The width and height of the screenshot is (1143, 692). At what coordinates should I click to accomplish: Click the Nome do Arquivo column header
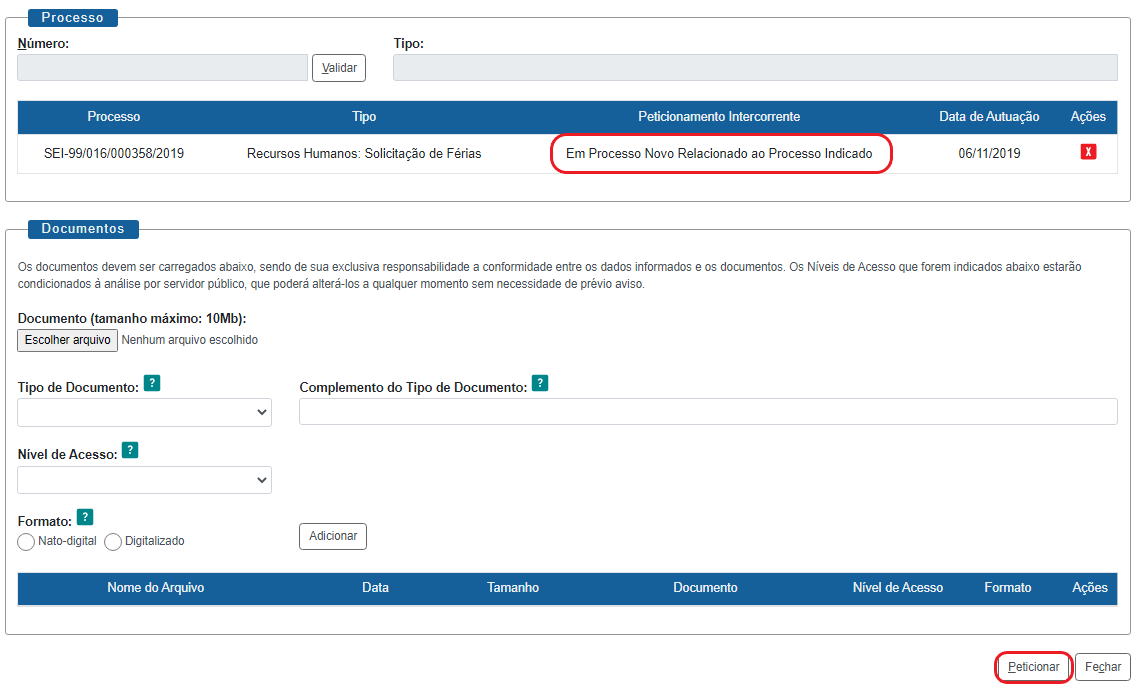coord(155,588)
